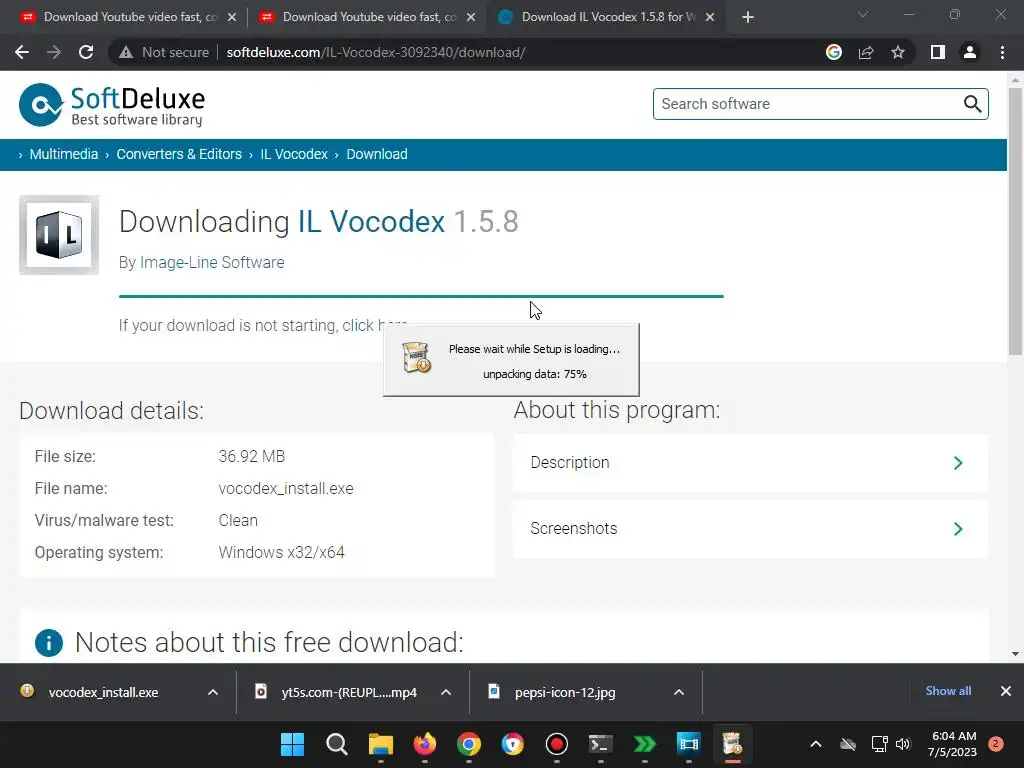Click the scrollbar down arrow

coord(1015,654)
